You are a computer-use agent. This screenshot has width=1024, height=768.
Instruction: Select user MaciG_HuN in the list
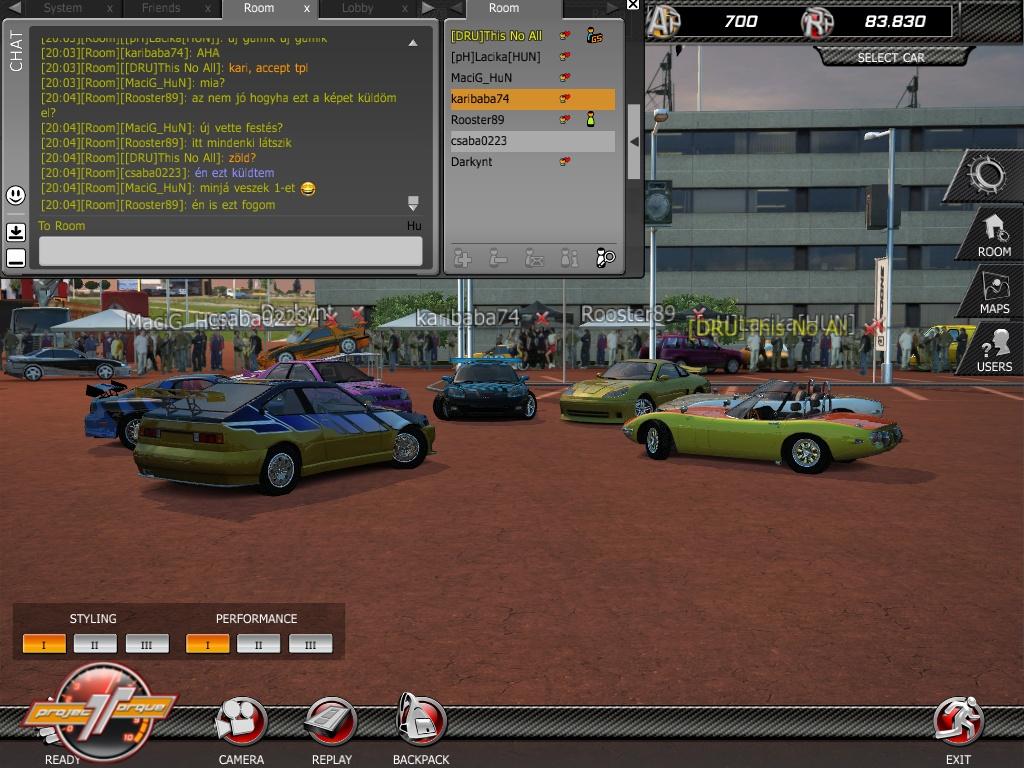[x=532, y=78]
